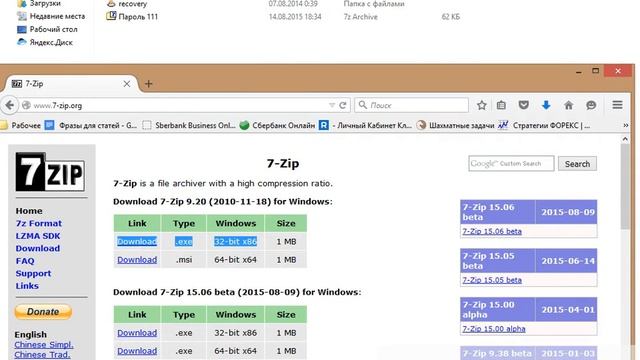640x360 pixels.
Task: Bookmark this page with the star icon
Action: [x=482, y=105]
